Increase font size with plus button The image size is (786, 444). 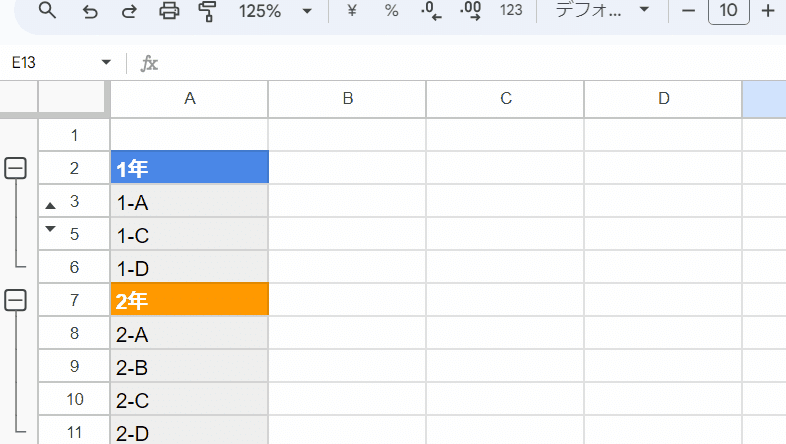[767, 11]
